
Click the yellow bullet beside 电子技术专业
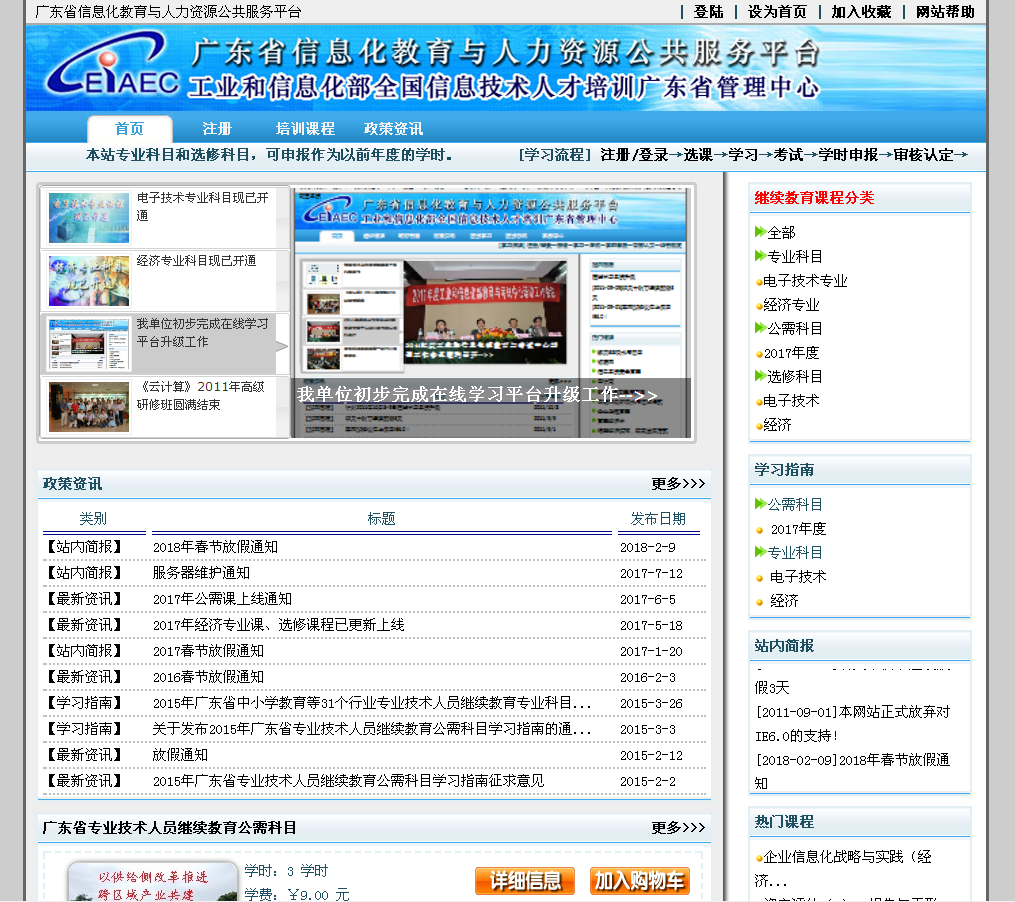click(x=759, y=282)
